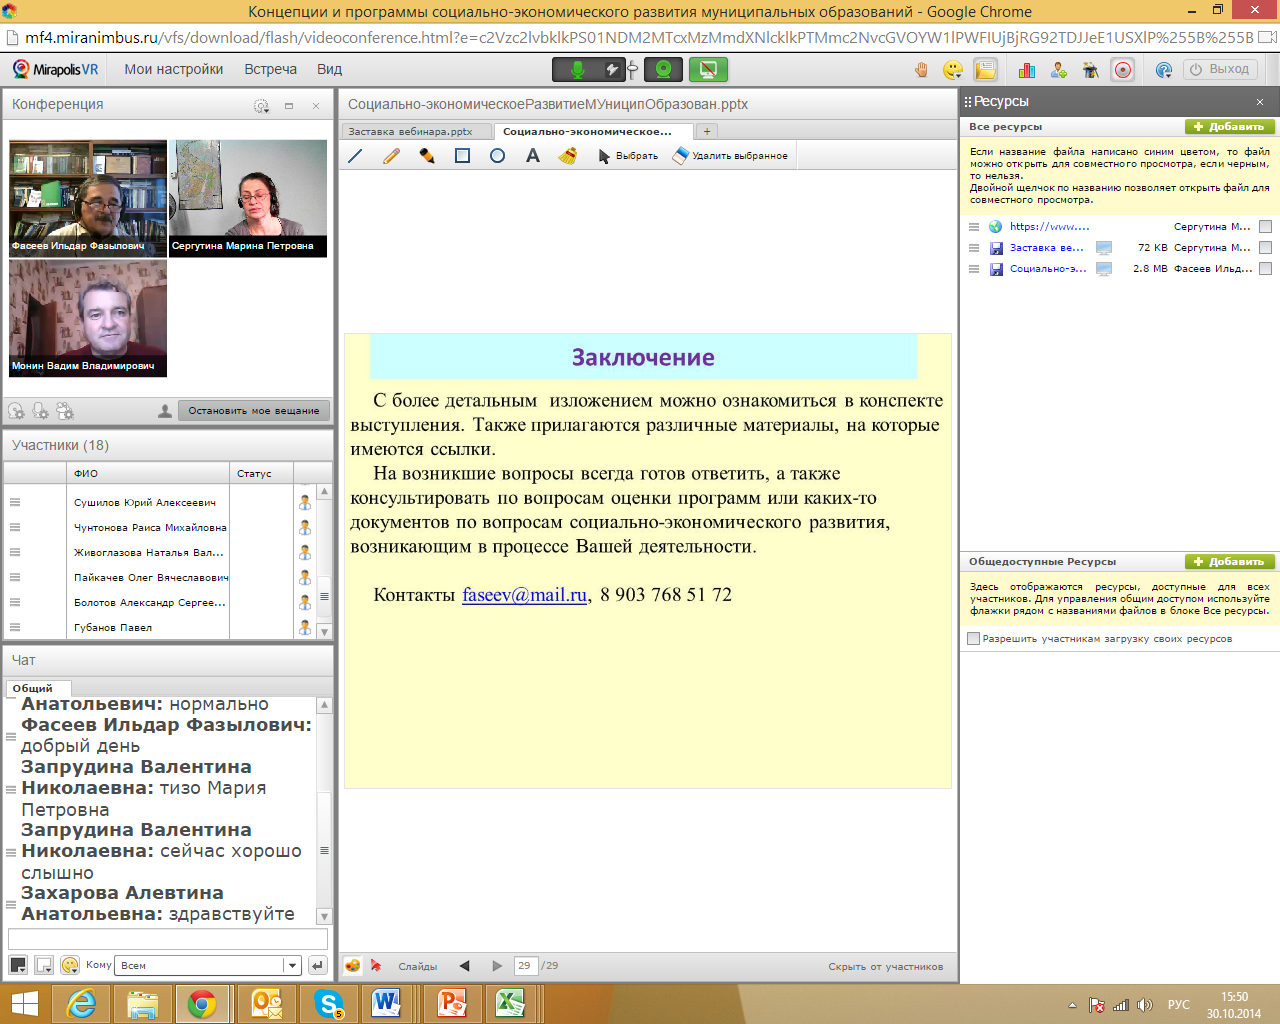1280x1024 pixels.
Task: Open the Кому recipient dropdown
Action: pyautogui.click(x=291, y=965)
